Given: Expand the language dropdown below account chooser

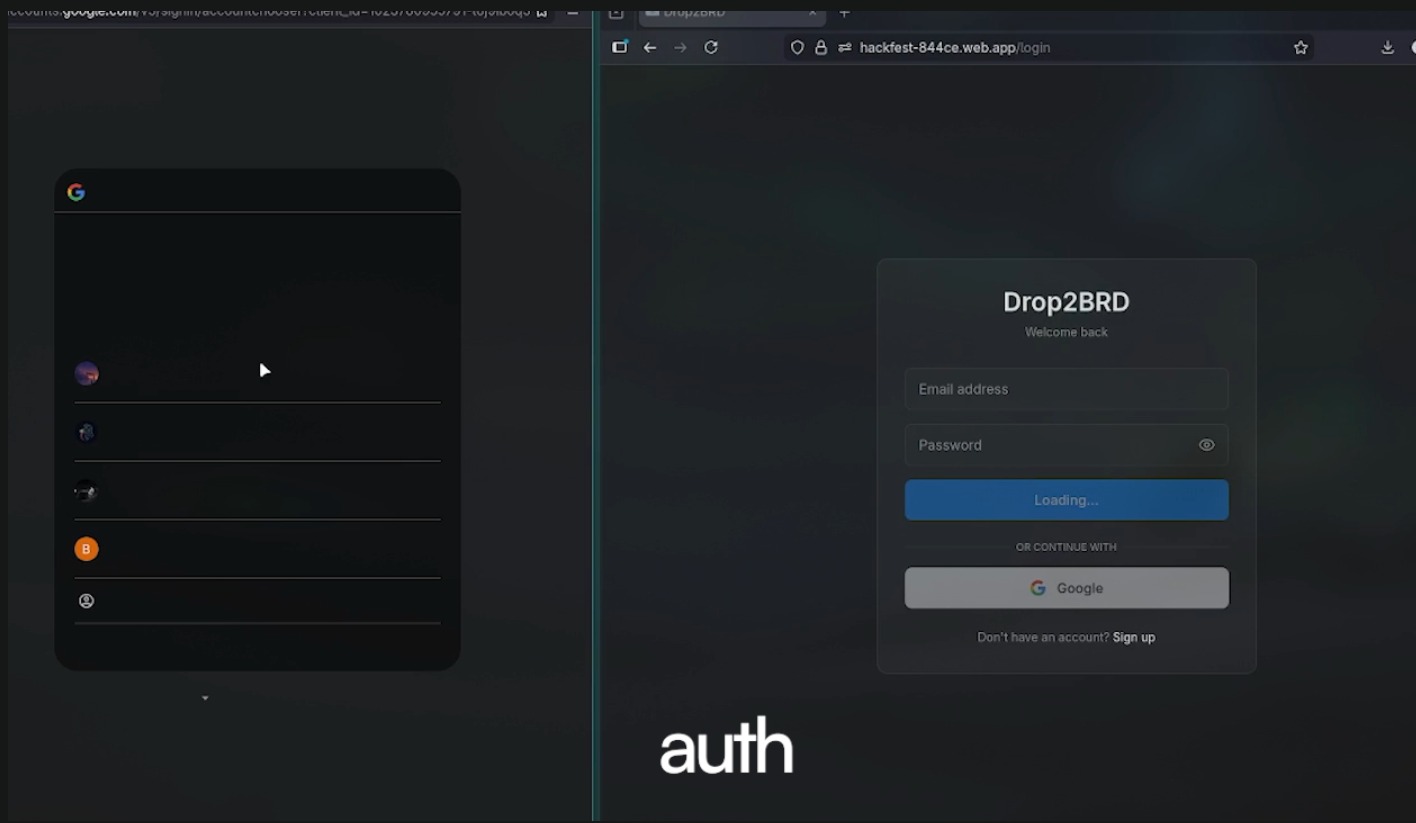Looking at the screenshot, I should (205, 698).
